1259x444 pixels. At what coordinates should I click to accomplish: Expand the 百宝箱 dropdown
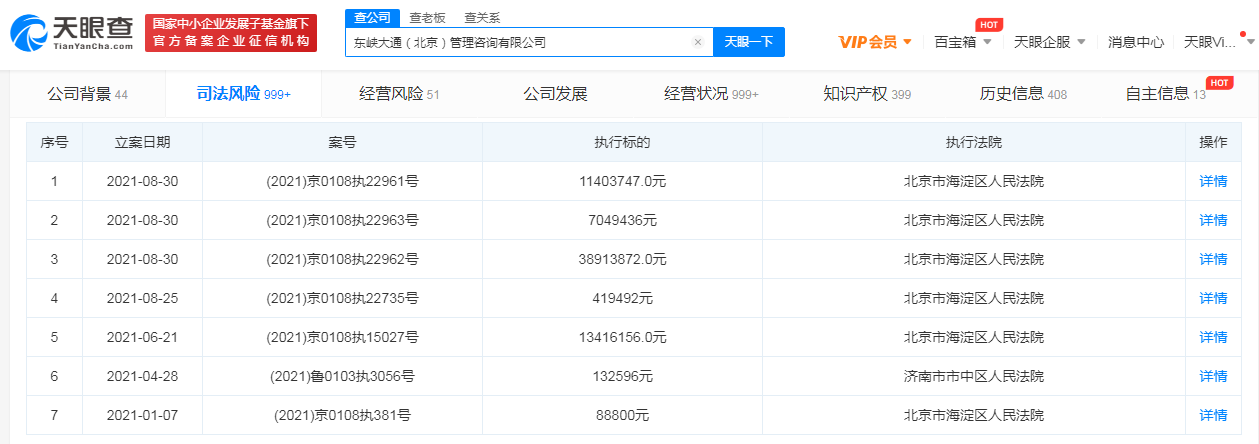[962, 42]
